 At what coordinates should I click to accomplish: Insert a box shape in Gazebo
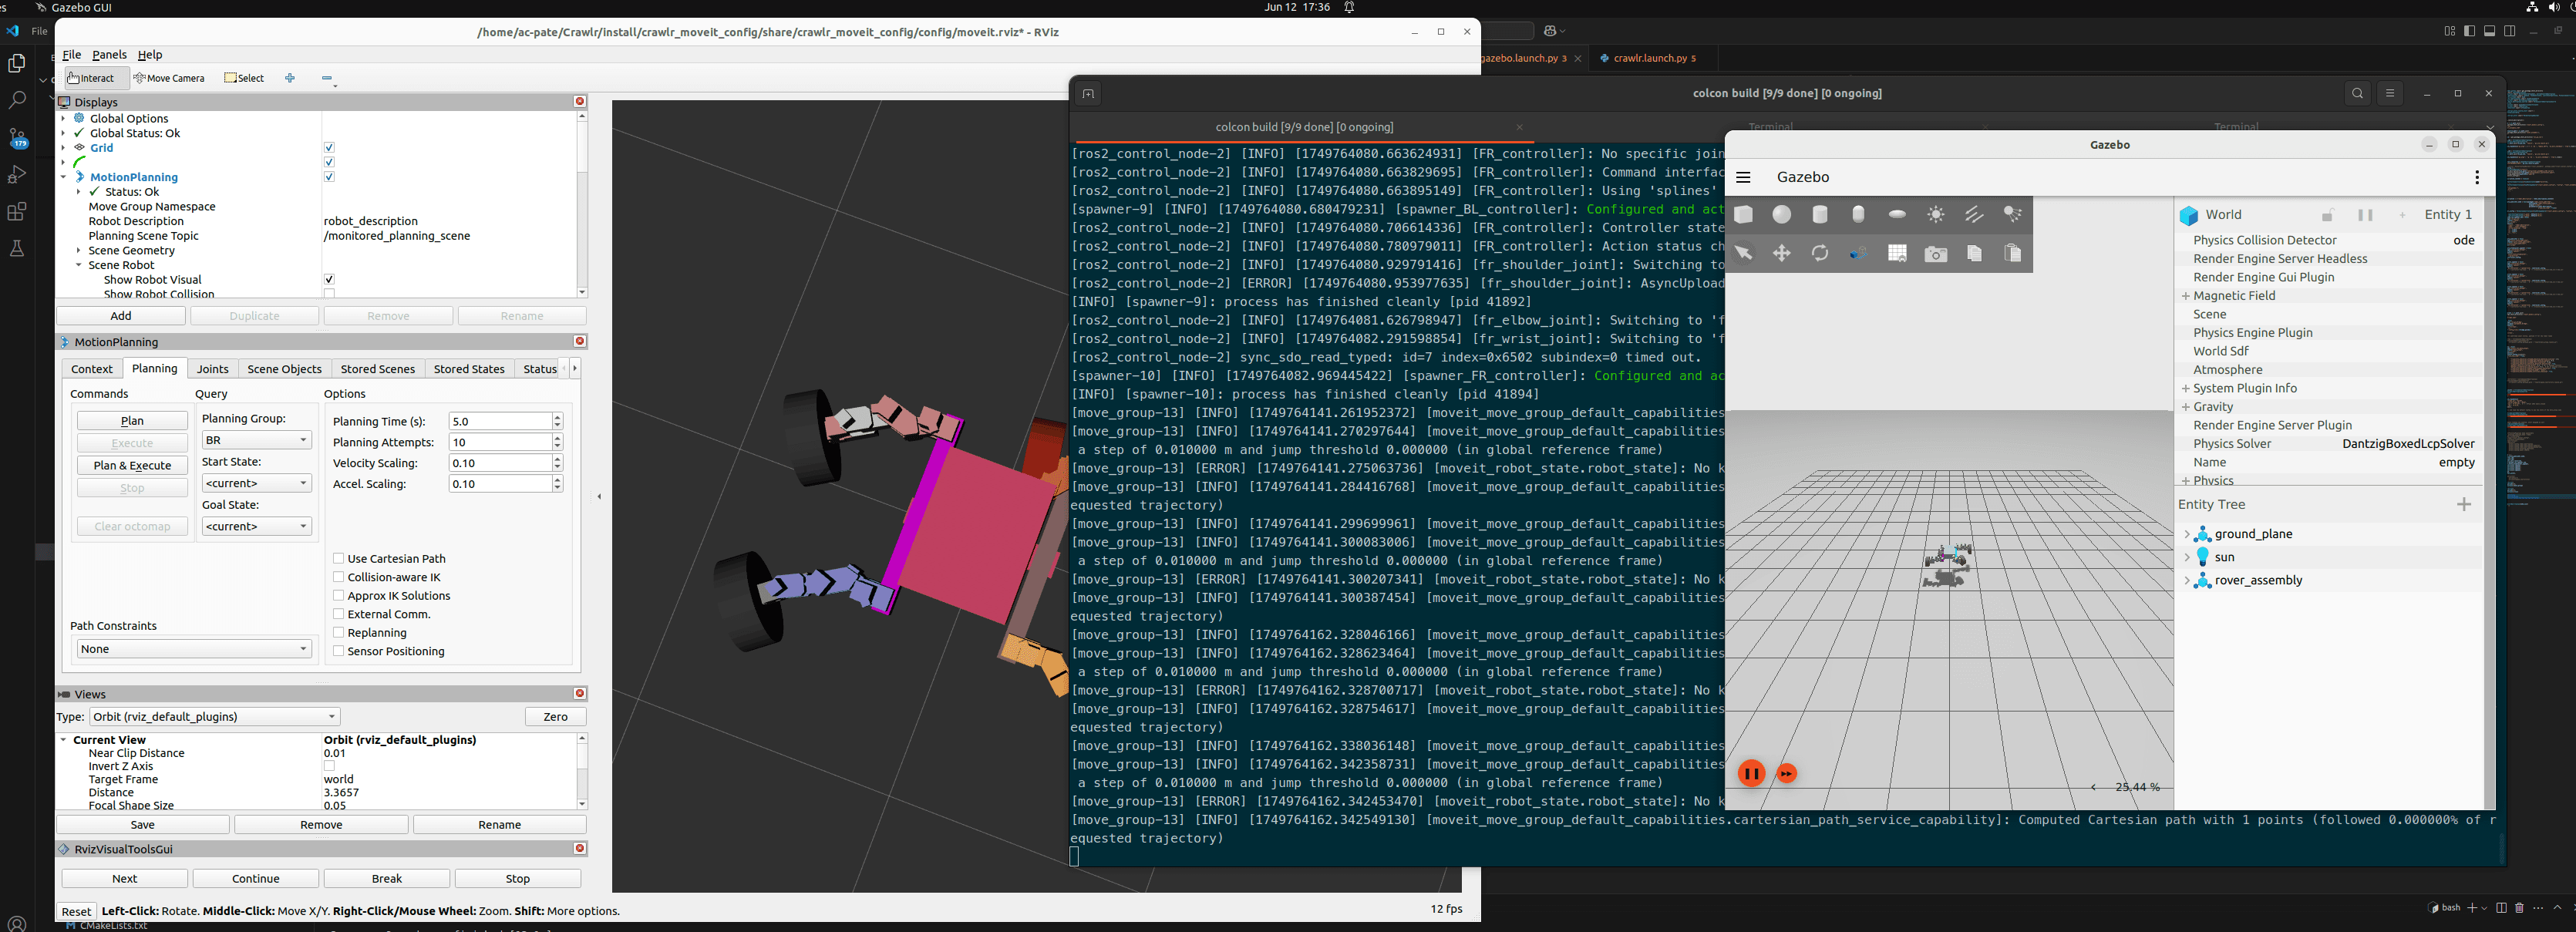(1744, 215)
